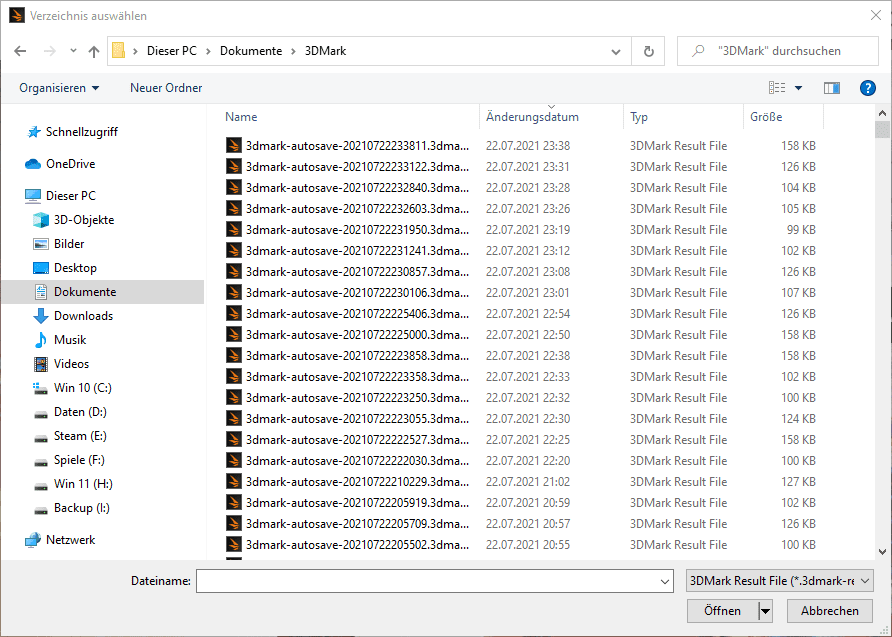Select drive Backup (I:)
Viewport: 892px width, 637px height.
click(x=81, y=508)
